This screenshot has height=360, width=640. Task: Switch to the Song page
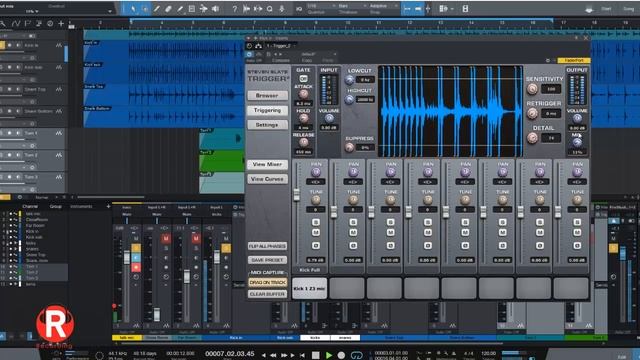(629, 9)
